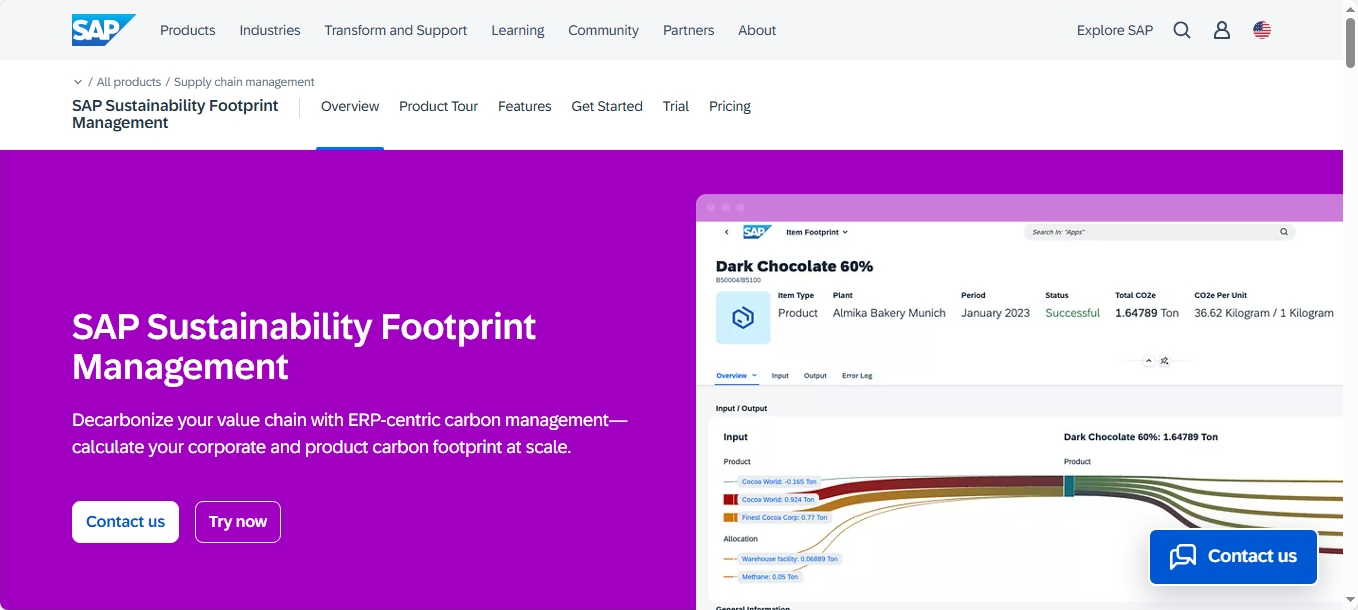Screen dimensions: 1358x610
Task: Expand the breadcrumb chevron before All products
Action: point(78,82)
